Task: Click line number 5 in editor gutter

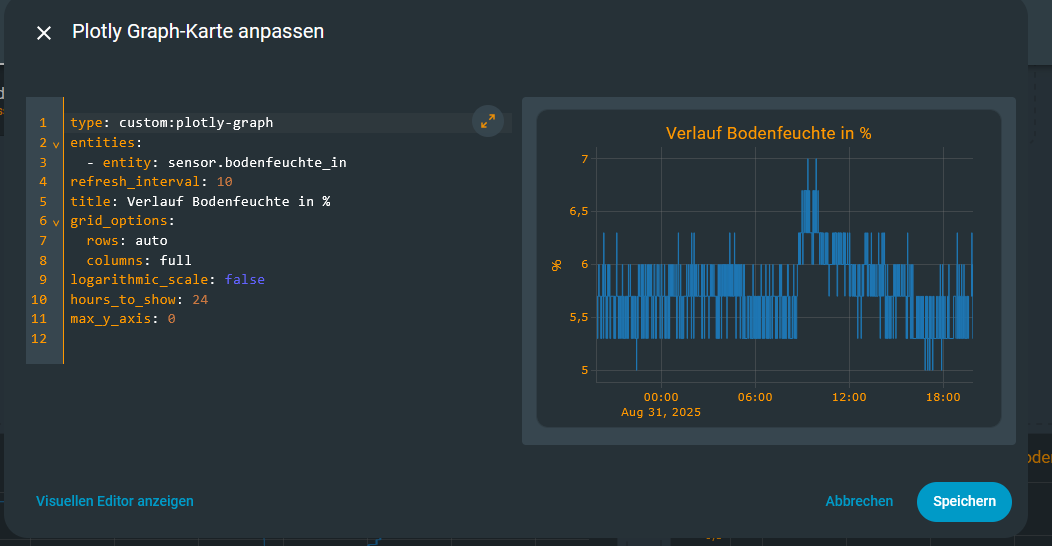Action: (43, 202)
